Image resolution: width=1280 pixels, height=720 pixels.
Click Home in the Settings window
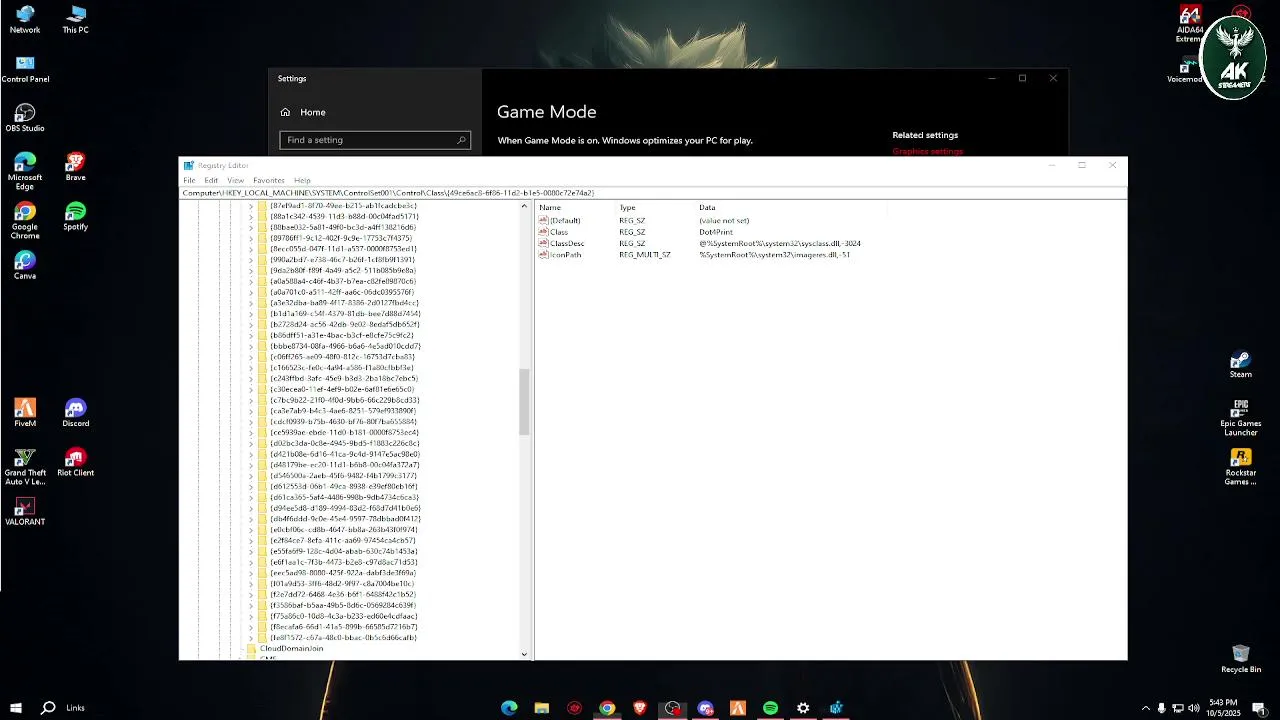[x=313, y=112]
